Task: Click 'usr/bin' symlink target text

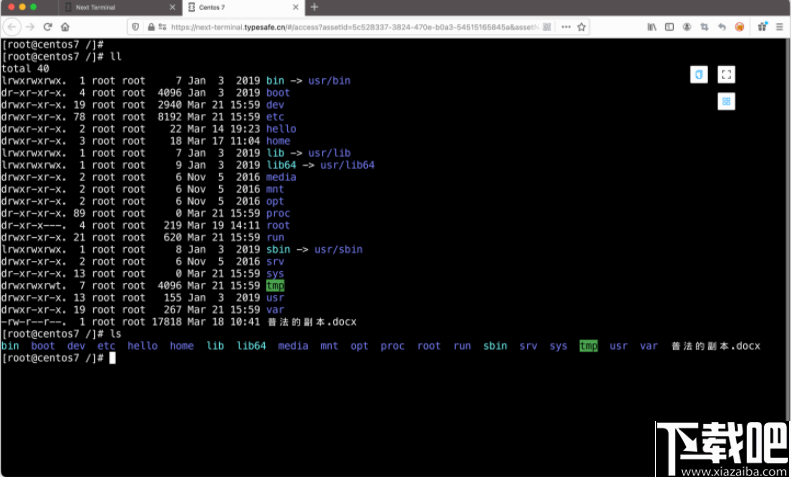Action: pos(329,81)
